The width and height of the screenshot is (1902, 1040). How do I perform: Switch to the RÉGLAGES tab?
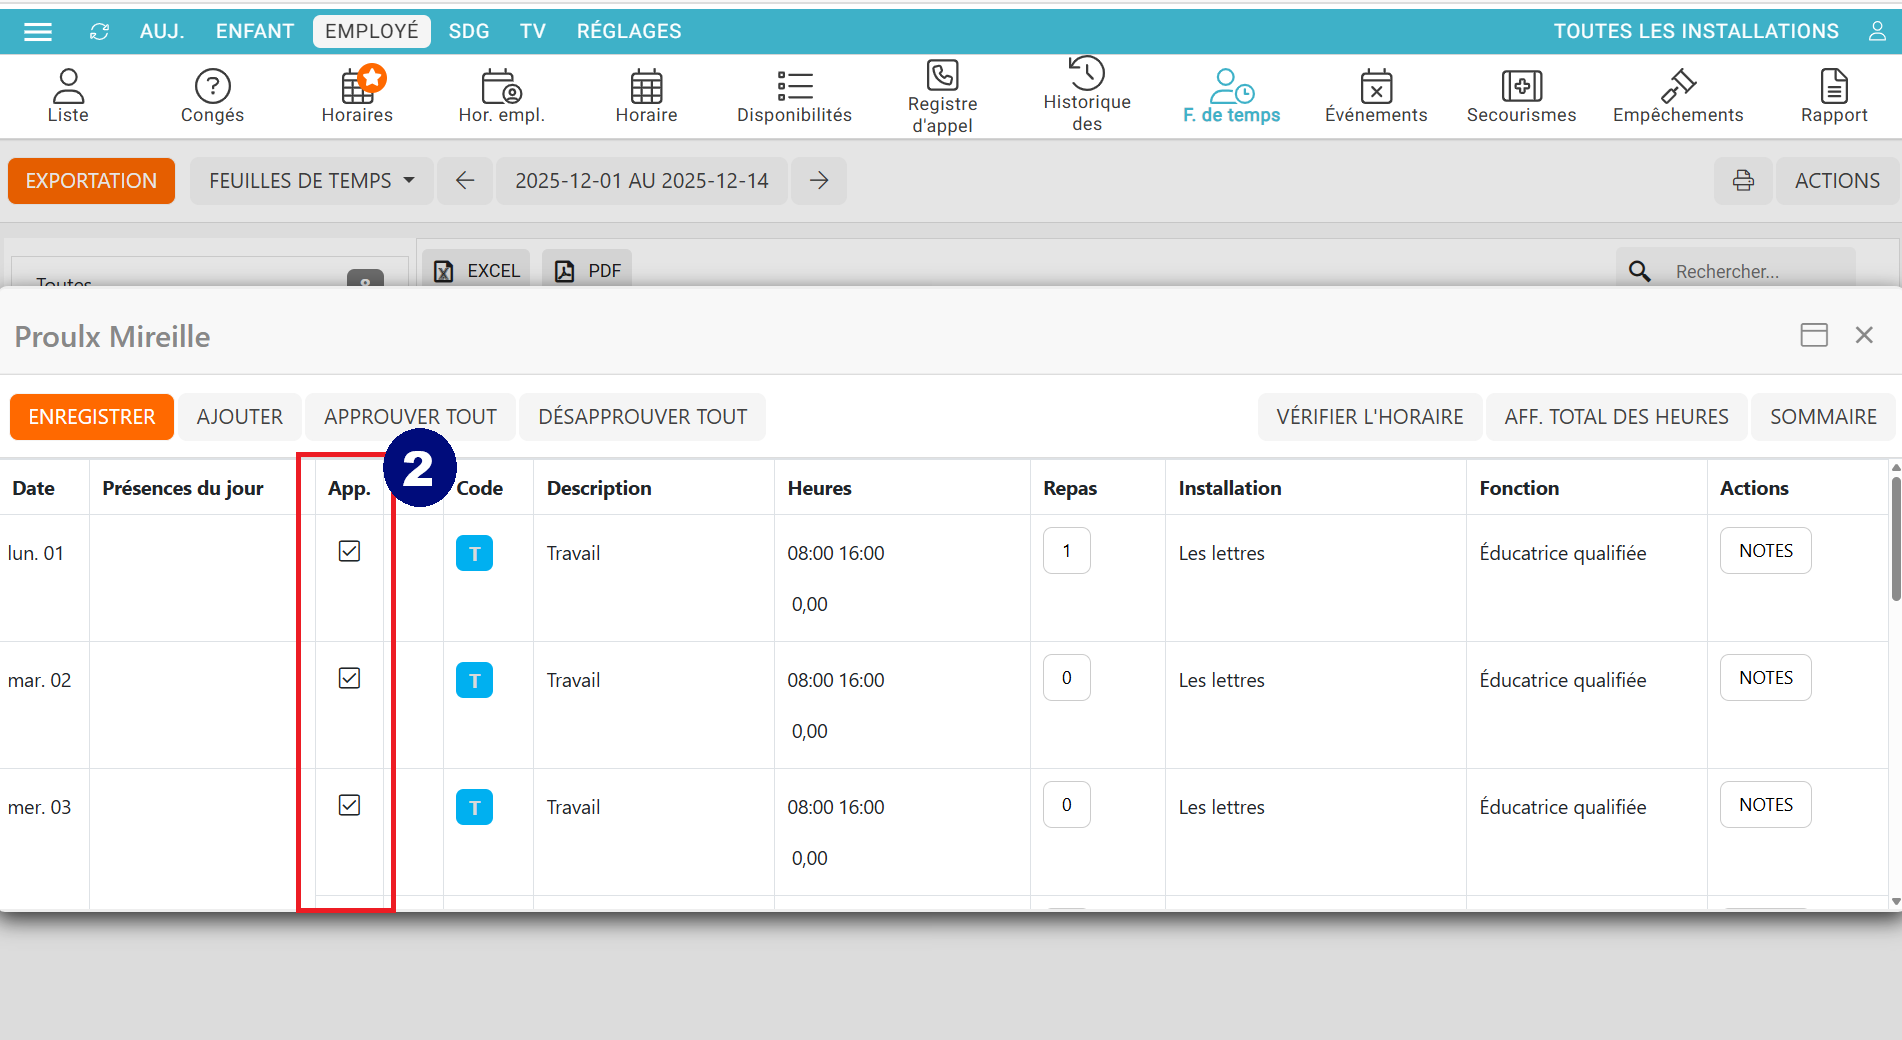(629, 32)
